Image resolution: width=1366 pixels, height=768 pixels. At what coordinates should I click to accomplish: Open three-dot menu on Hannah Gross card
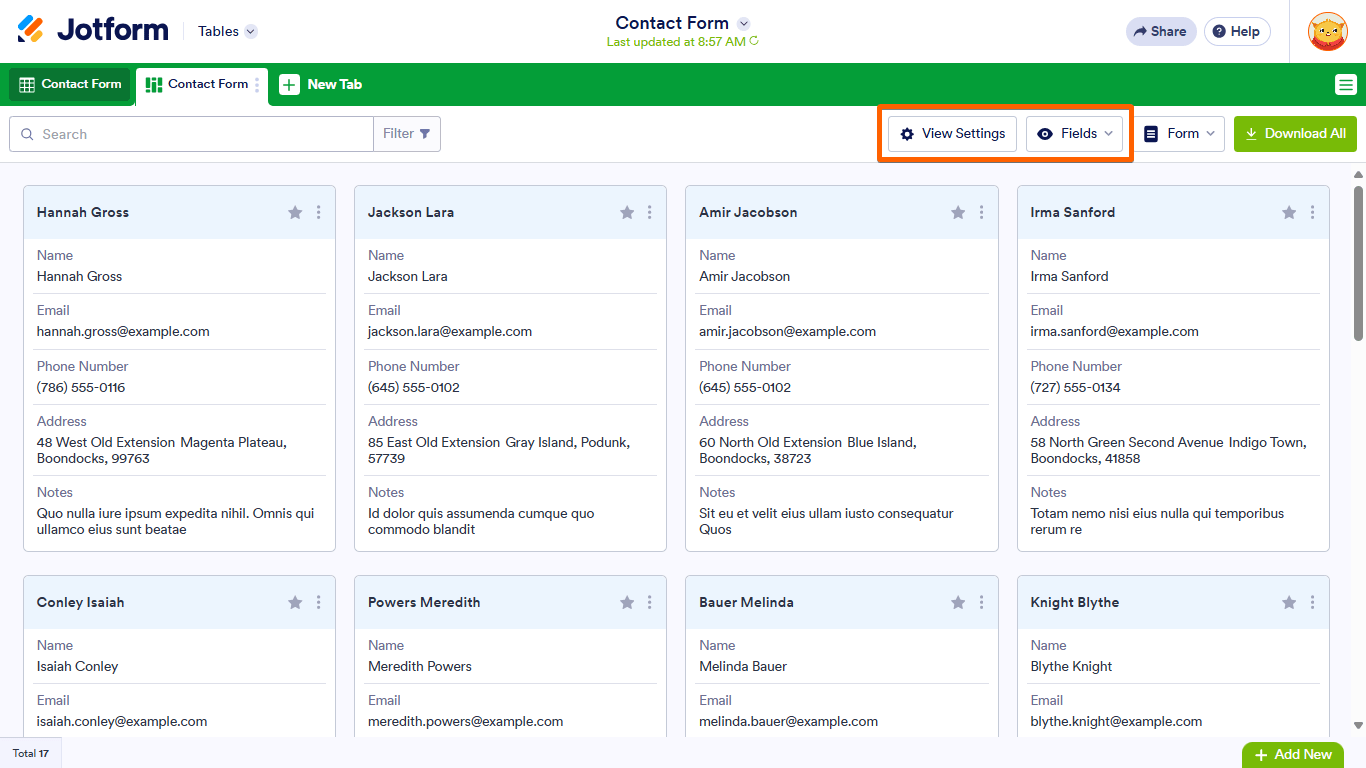pos(319,212)
